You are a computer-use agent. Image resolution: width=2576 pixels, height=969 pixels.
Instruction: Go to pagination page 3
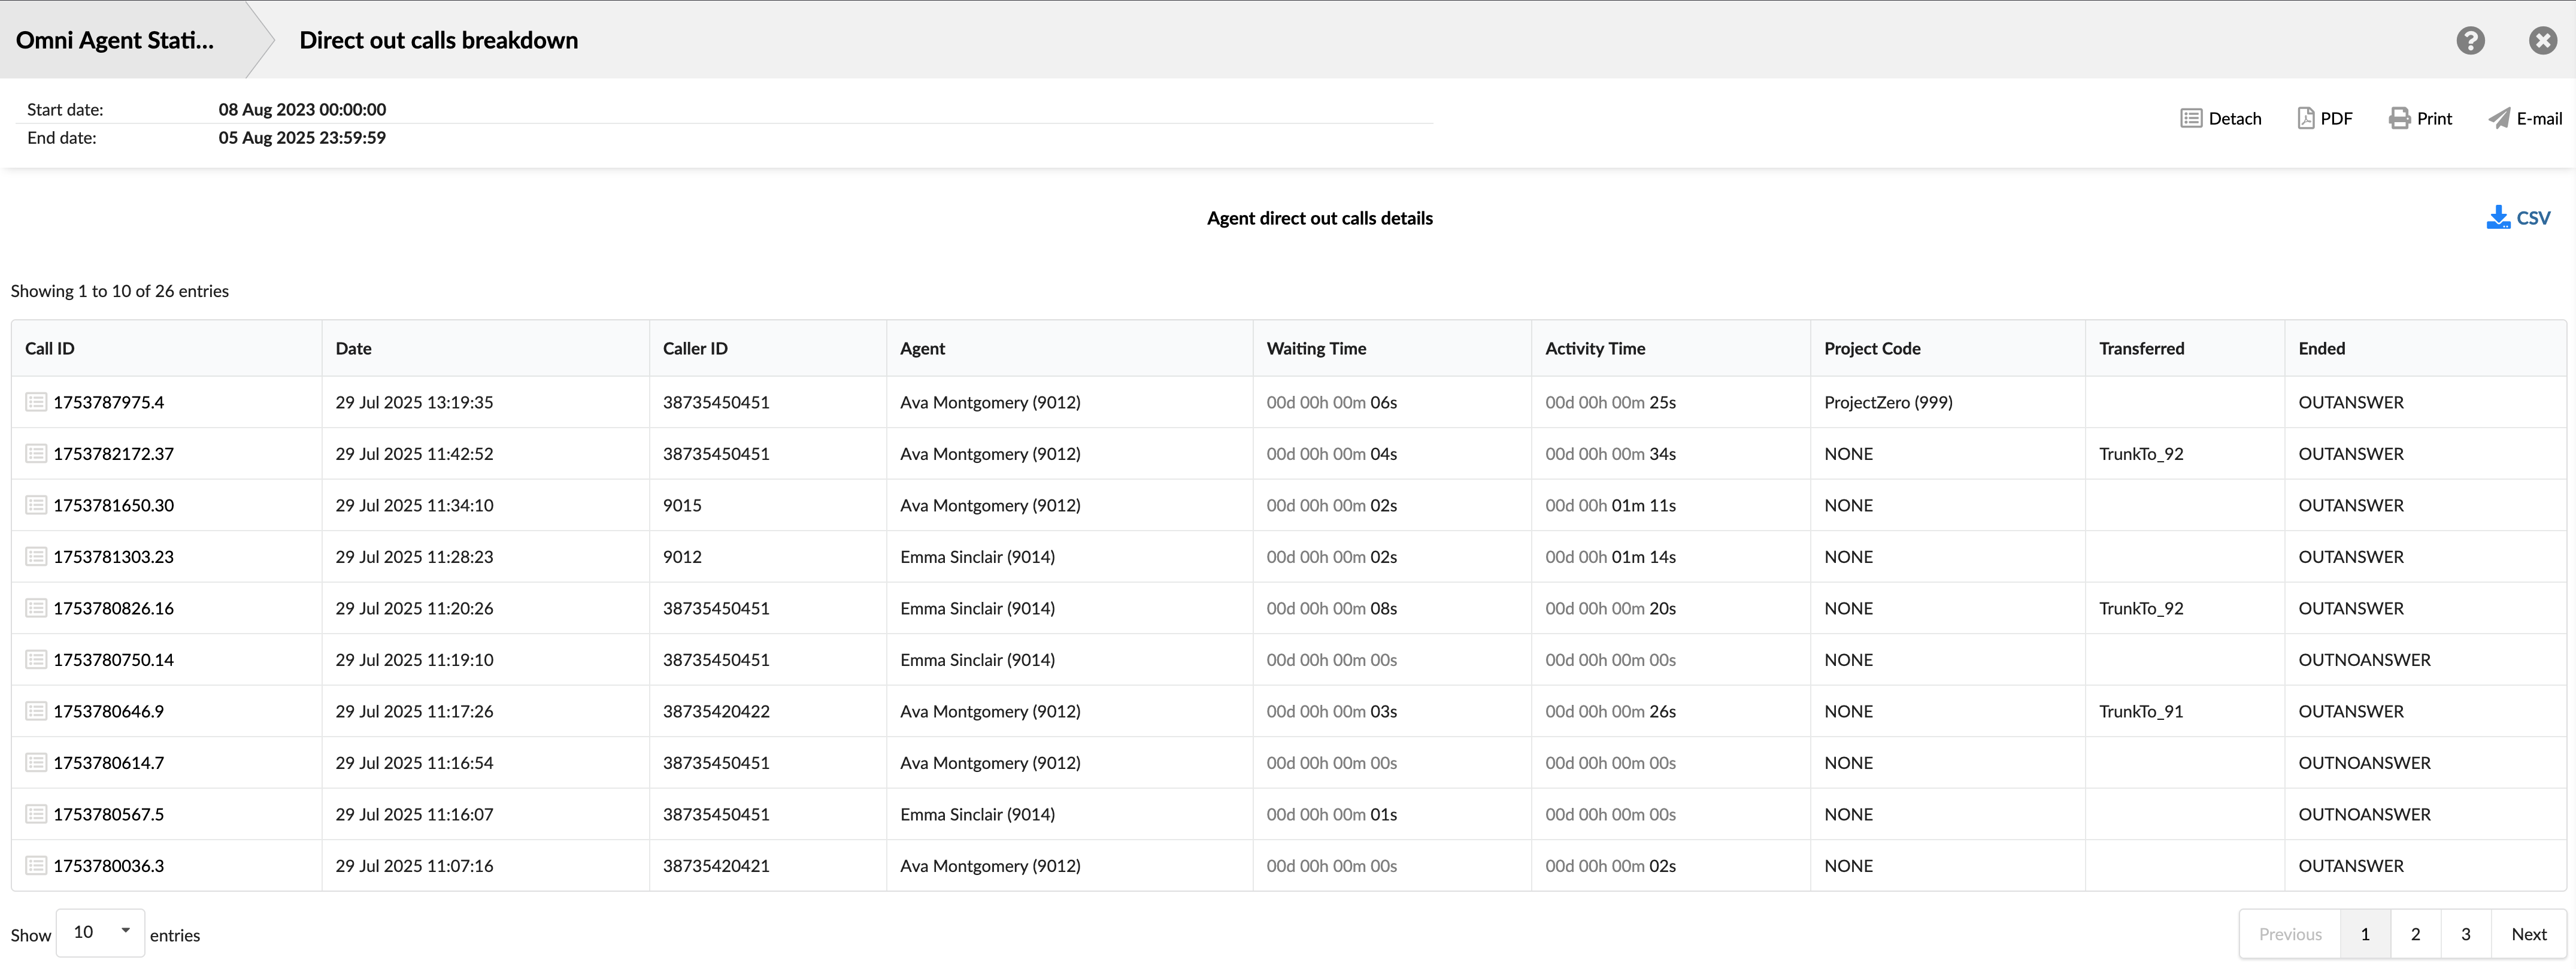[x=2465, y=934]
